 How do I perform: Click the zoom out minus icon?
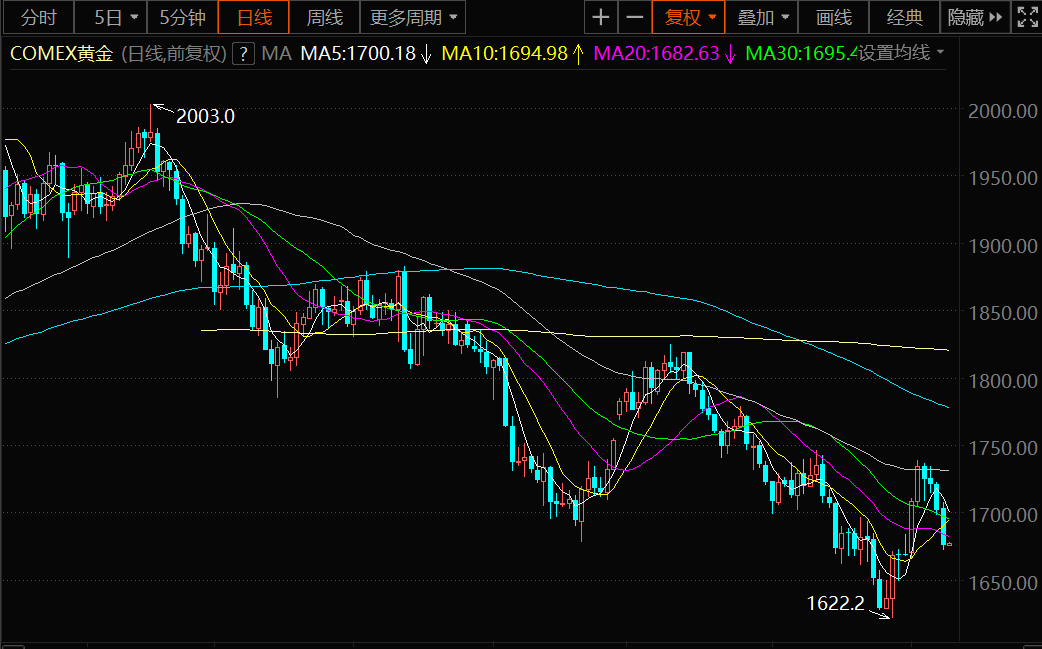[x=634, y=17]
